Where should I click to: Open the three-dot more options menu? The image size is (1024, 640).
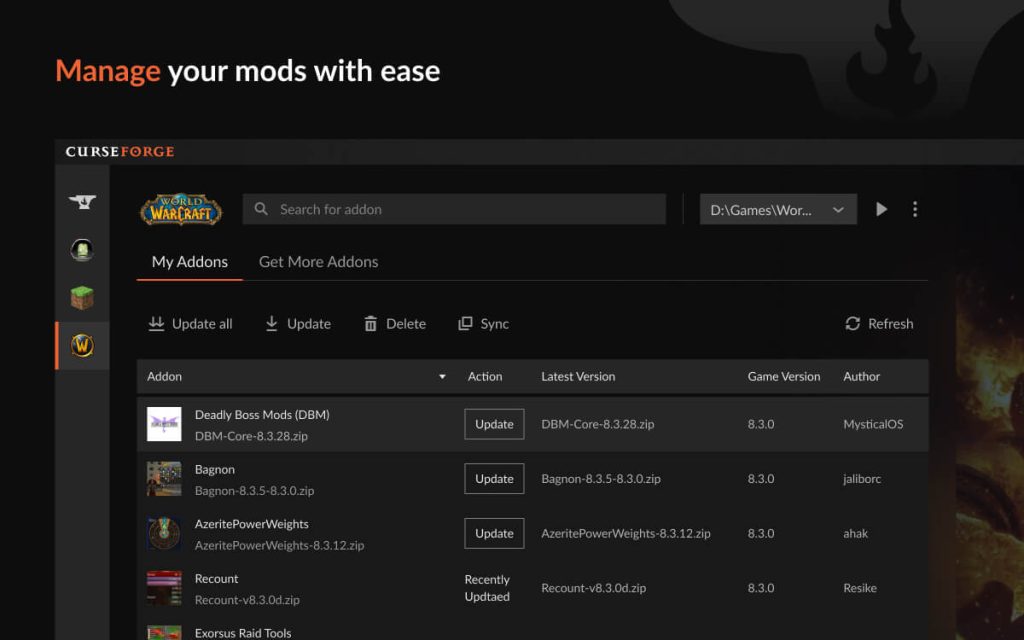[x=914, y=209]
